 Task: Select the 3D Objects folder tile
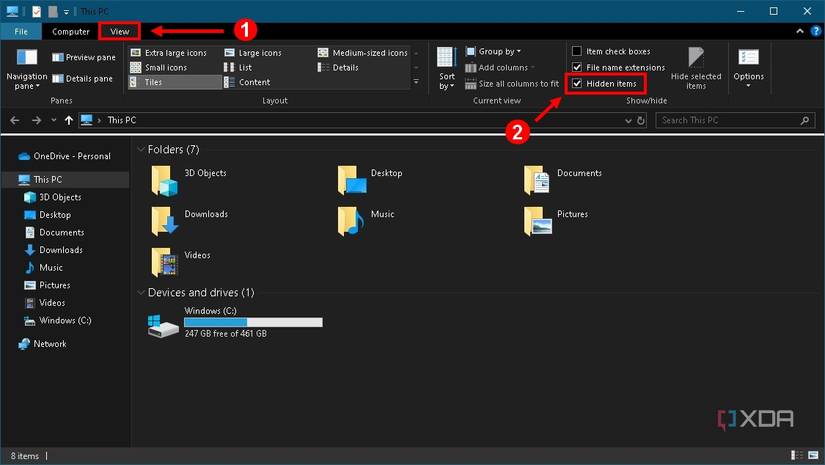point(189,180)
